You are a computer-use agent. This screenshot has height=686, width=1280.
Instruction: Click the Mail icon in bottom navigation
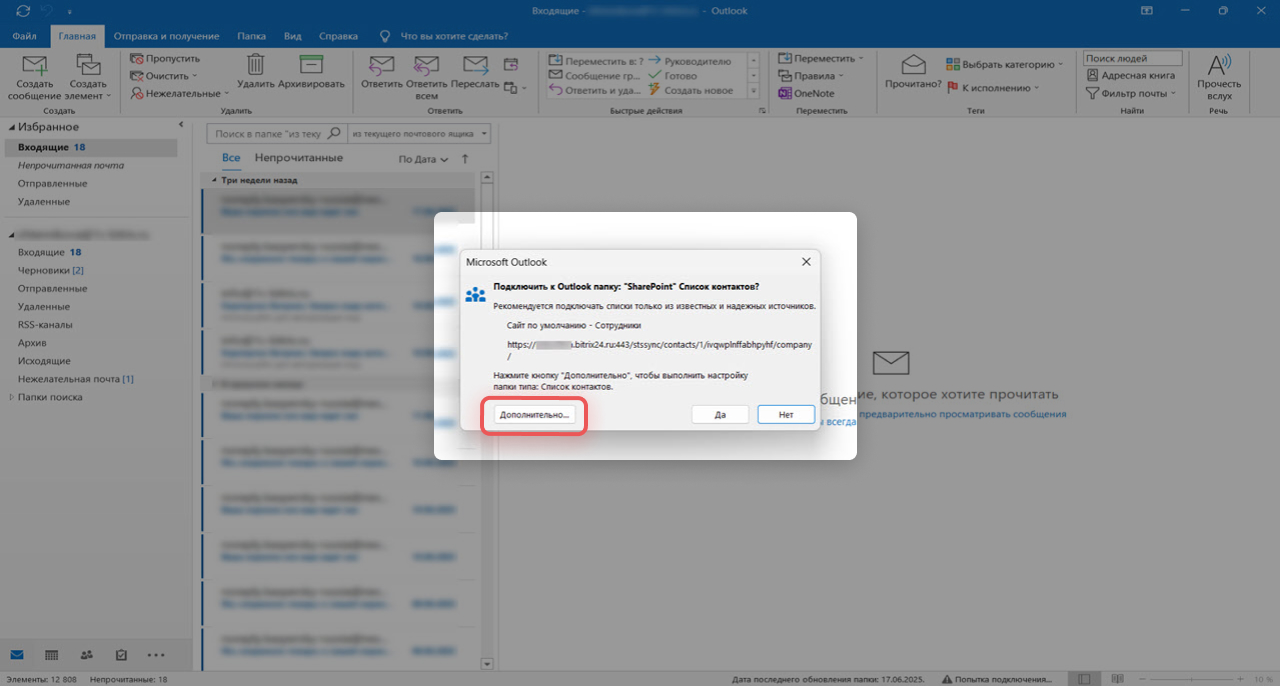17,655
